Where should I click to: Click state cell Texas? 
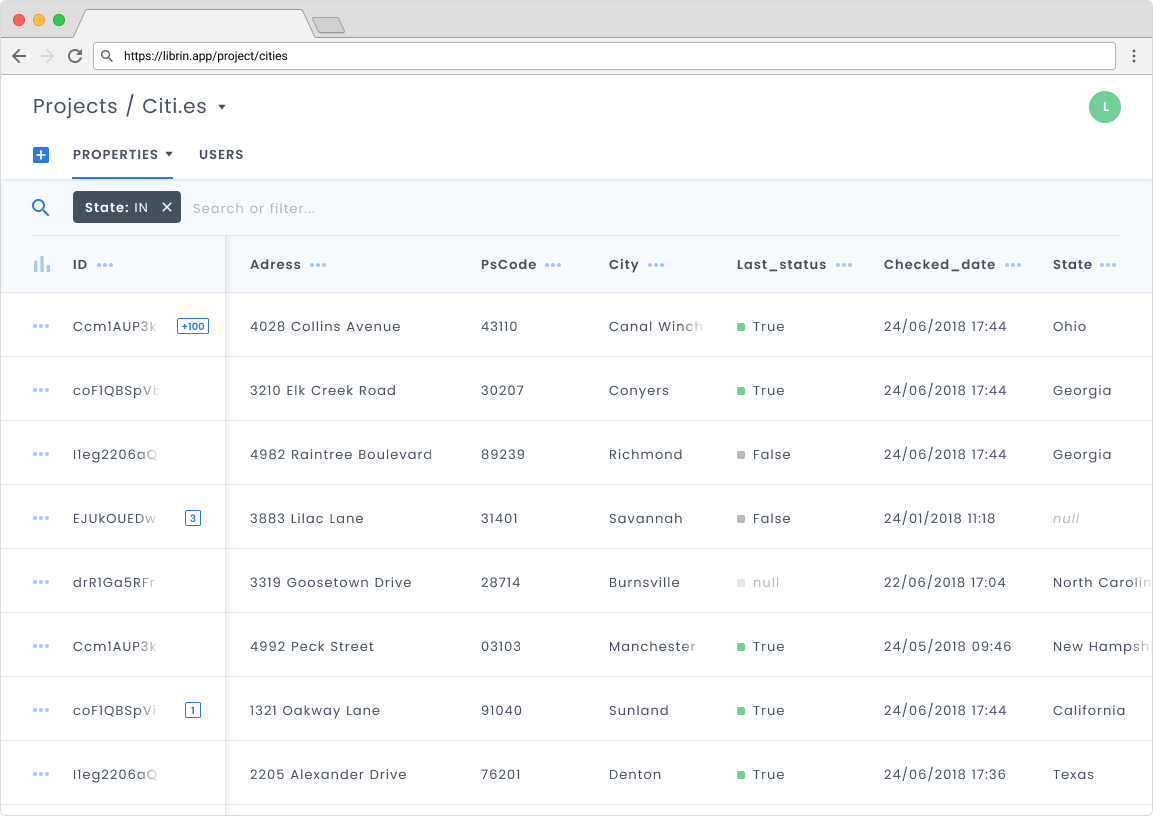[1074, 774]
